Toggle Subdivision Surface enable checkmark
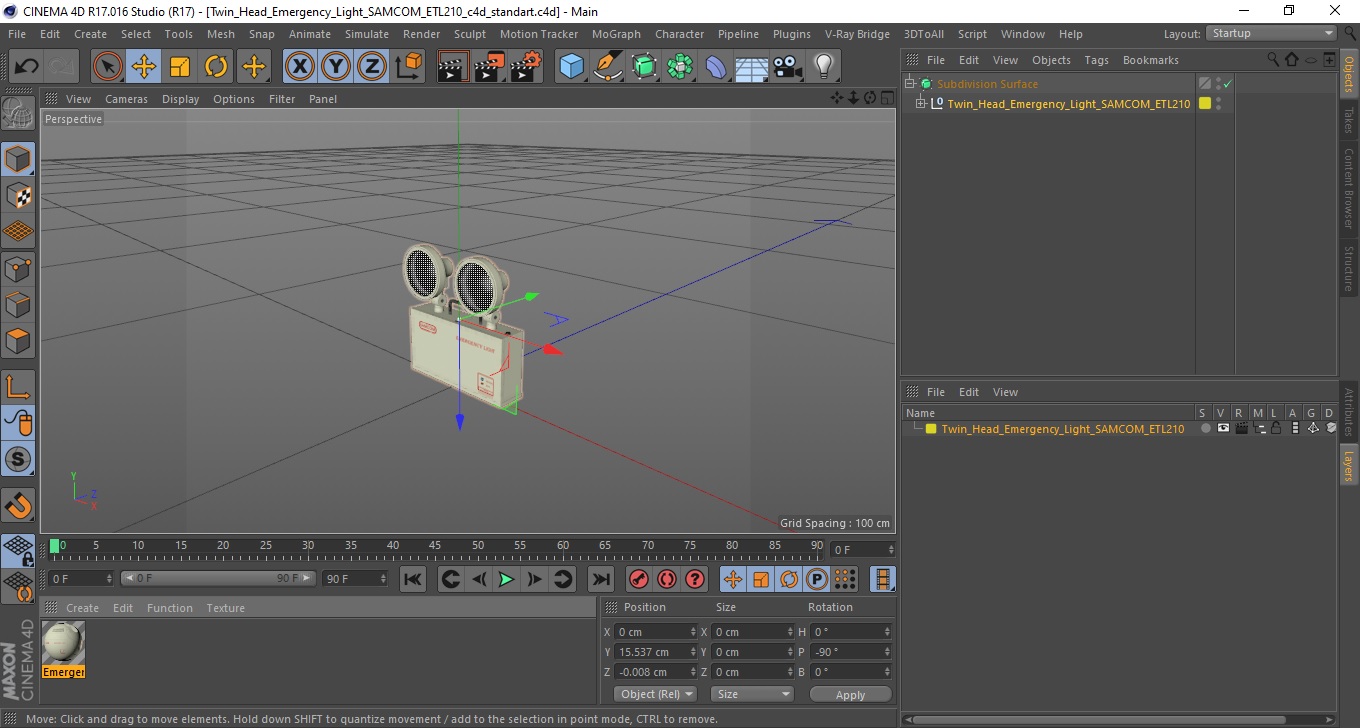The height and width of the screenshot is (728, 1360). (1227, 84)
